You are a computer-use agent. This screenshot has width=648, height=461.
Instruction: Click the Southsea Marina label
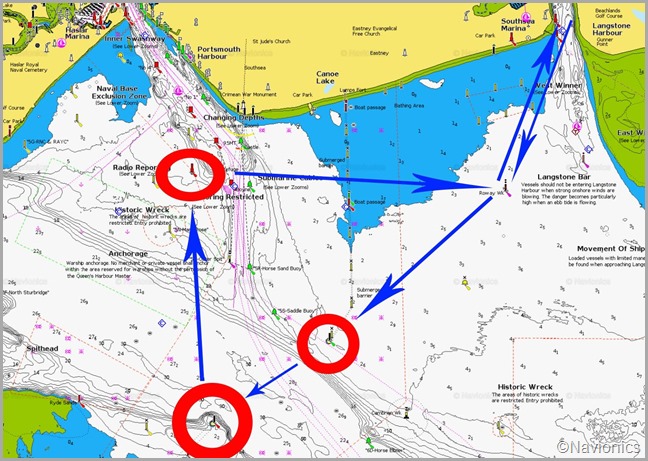pyautogui.click(x=517, y=24)
